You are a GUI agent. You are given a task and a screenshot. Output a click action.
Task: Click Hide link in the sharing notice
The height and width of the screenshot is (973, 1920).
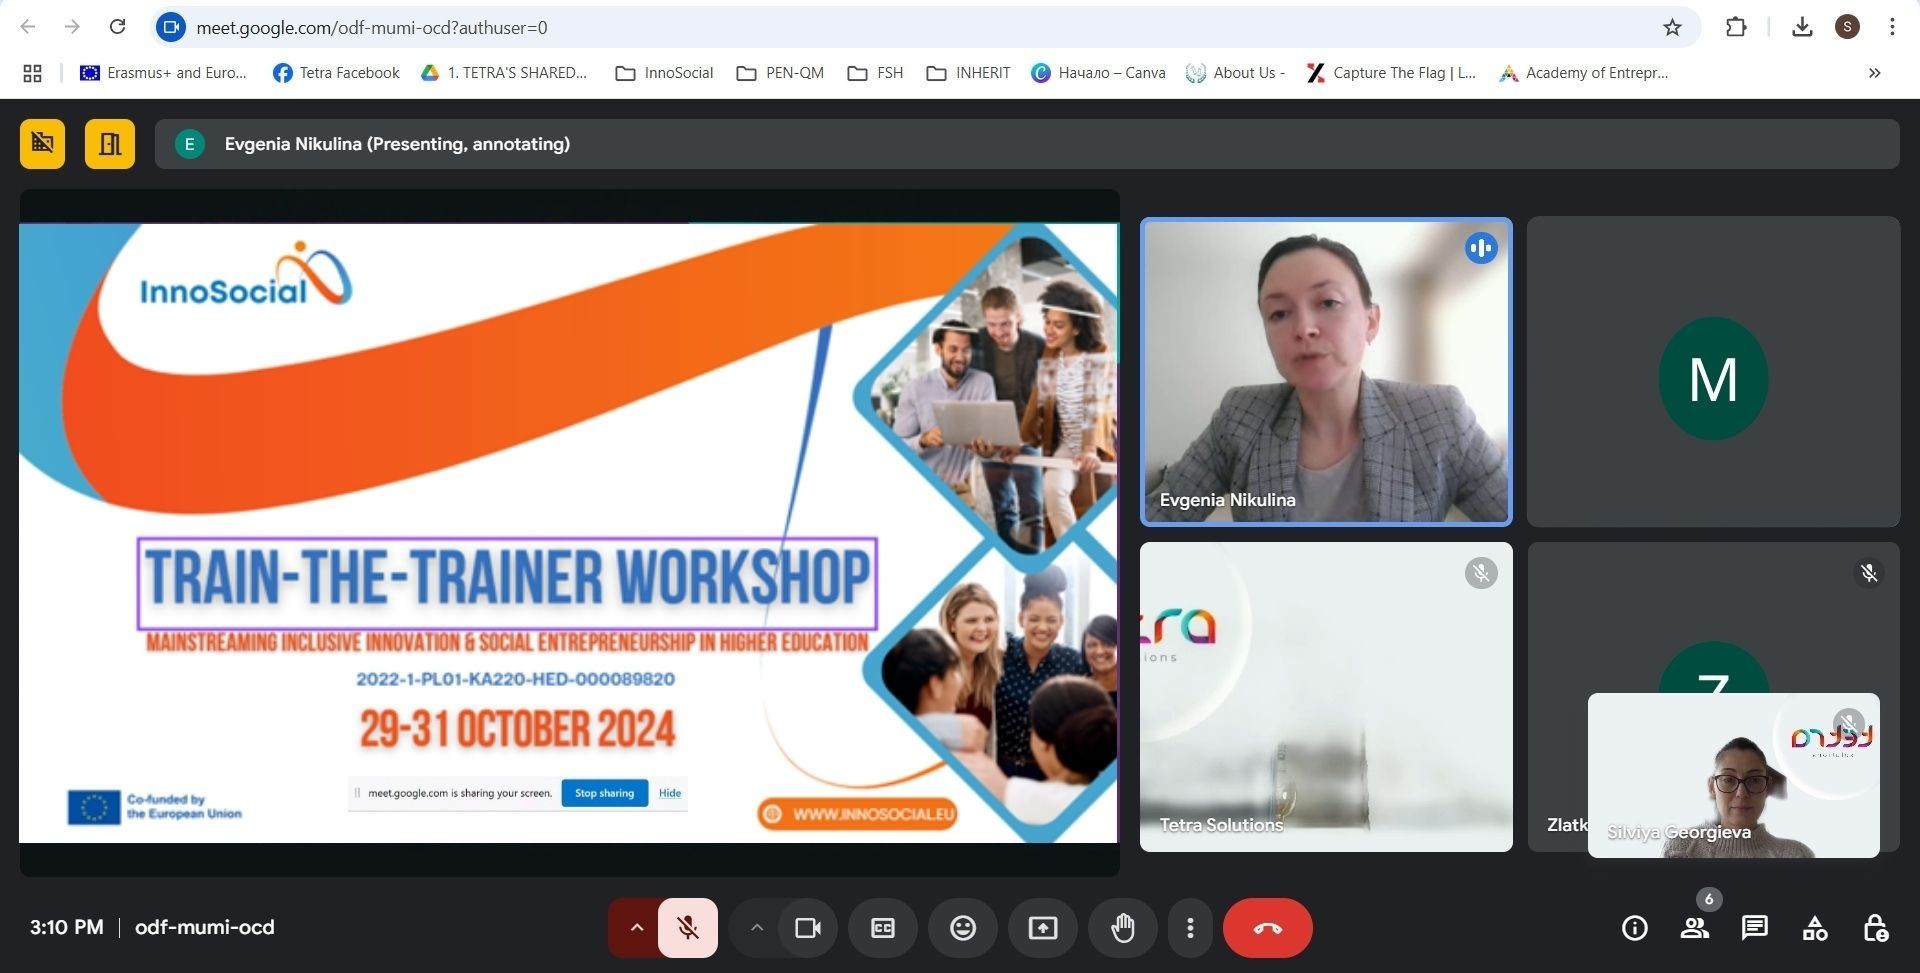tap(670, 793)
